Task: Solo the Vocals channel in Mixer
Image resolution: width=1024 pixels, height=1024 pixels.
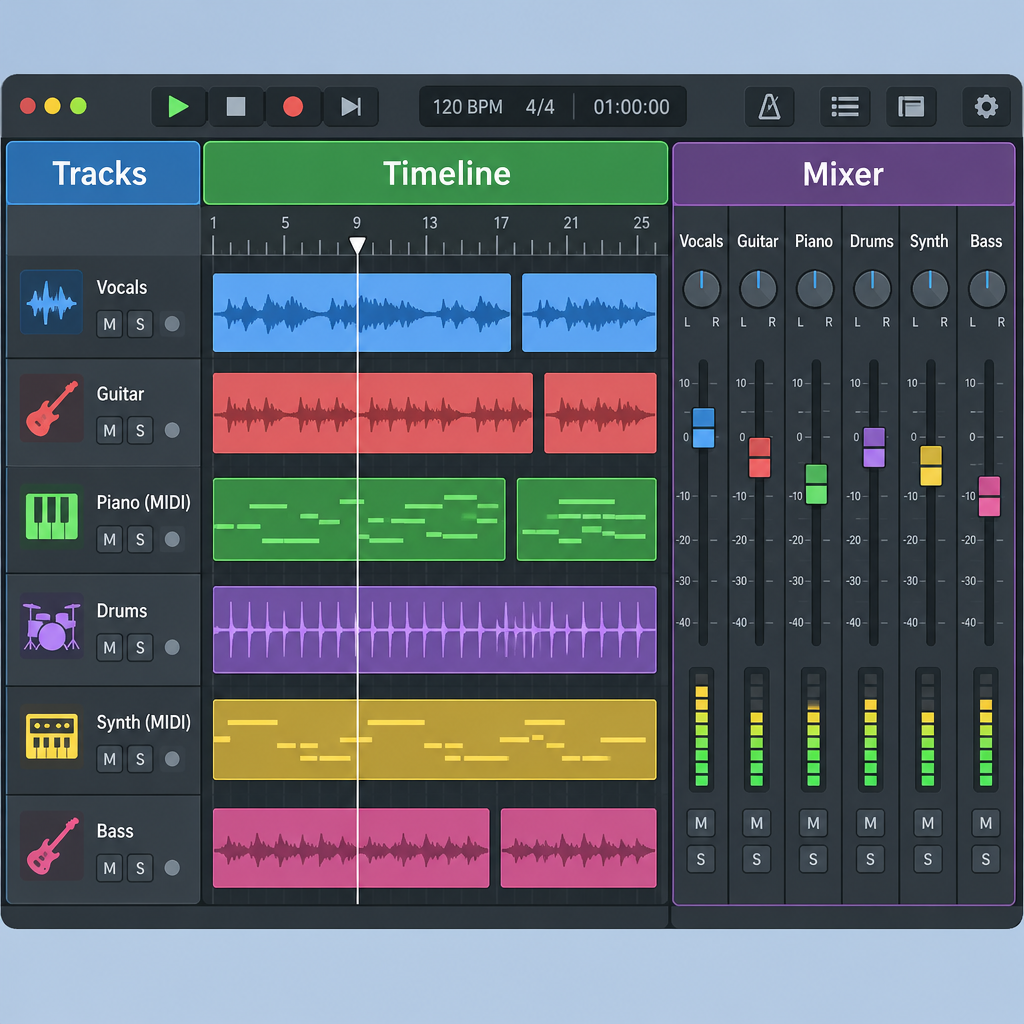Action: [701, 859]
